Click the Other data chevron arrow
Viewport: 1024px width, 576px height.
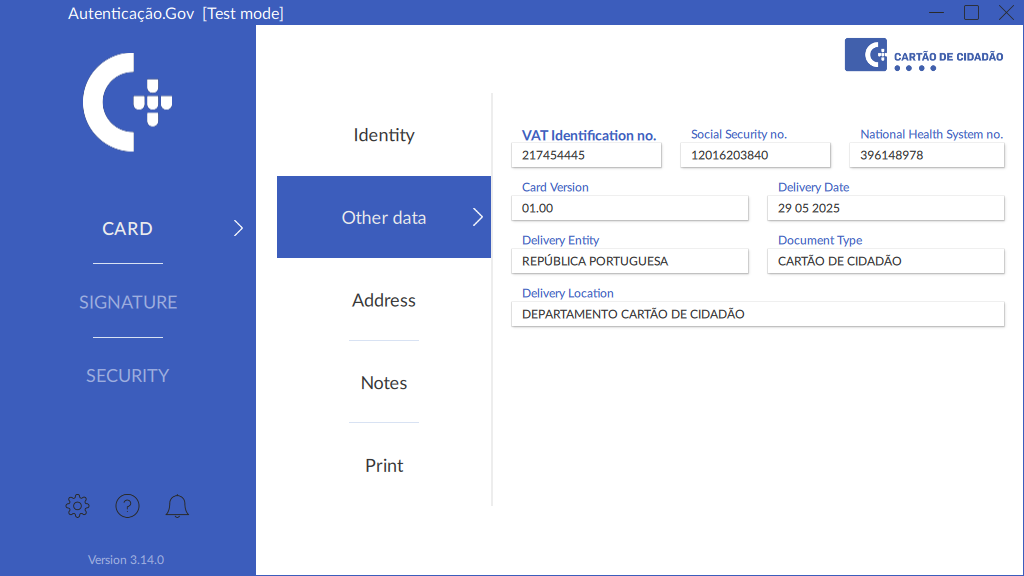pyautogui.click(x=477, y=217)
